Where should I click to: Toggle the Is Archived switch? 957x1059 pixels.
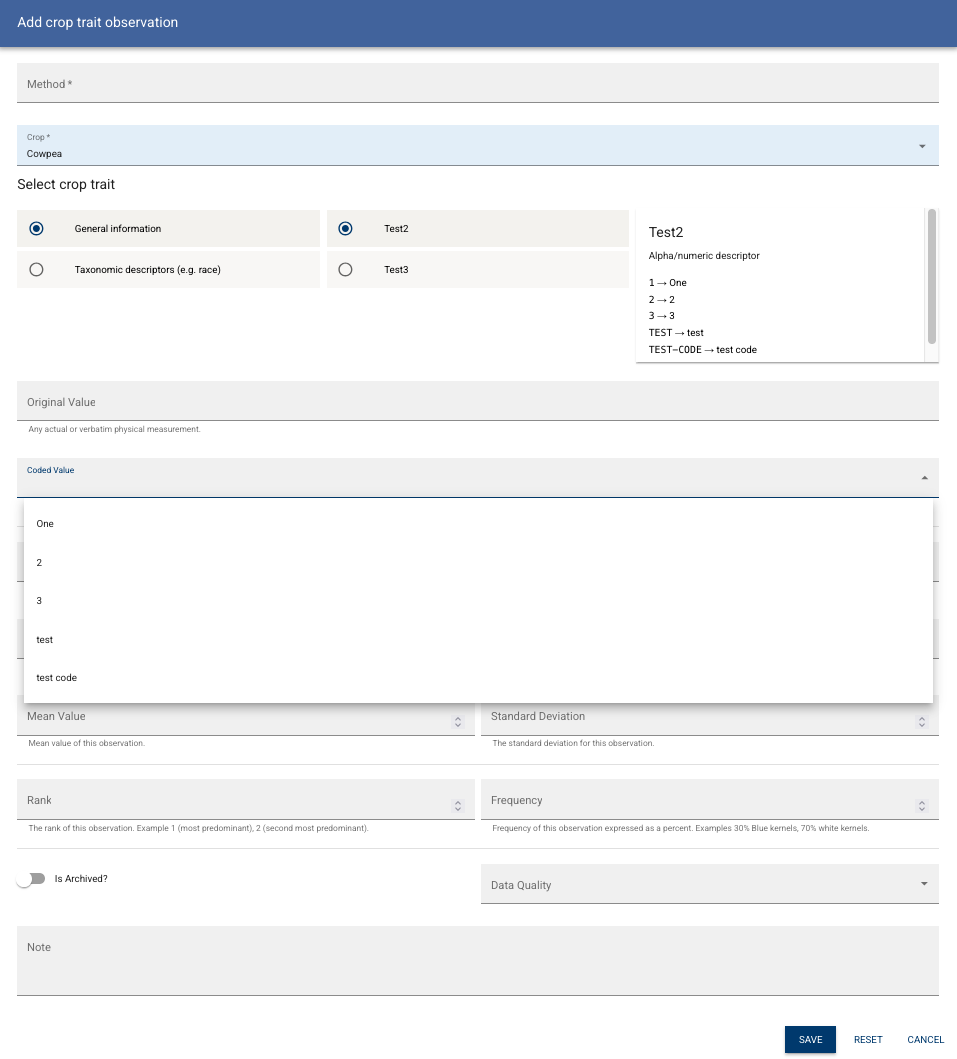31,878
